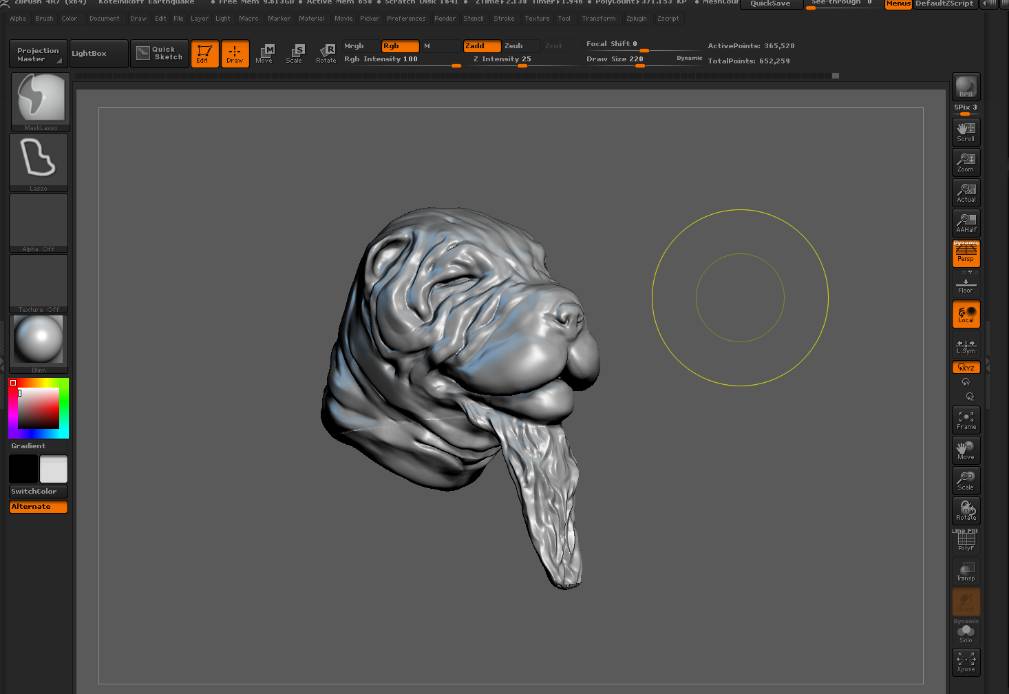
Task: Open the Material menu
Action: tap(311, 19)
